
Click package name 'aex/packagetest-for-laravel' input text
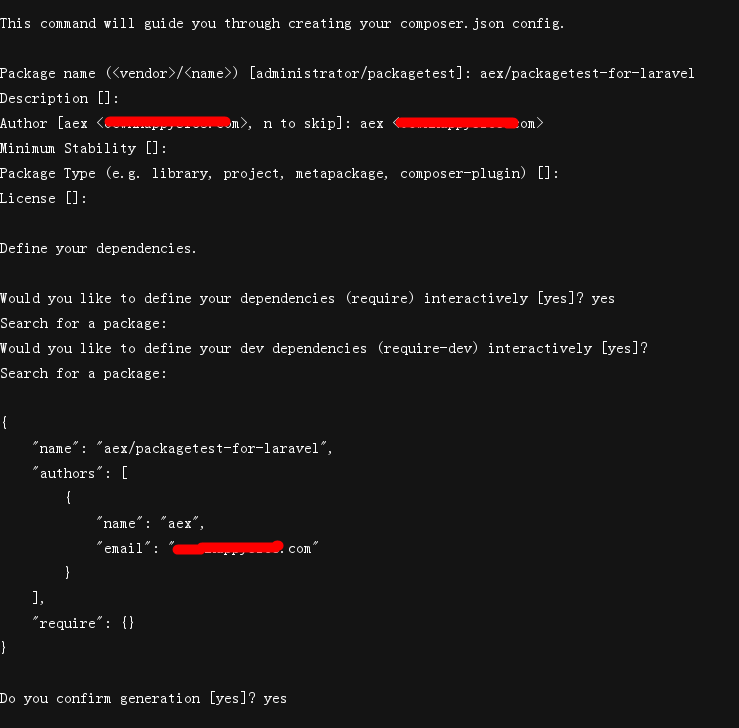(587, 74)
